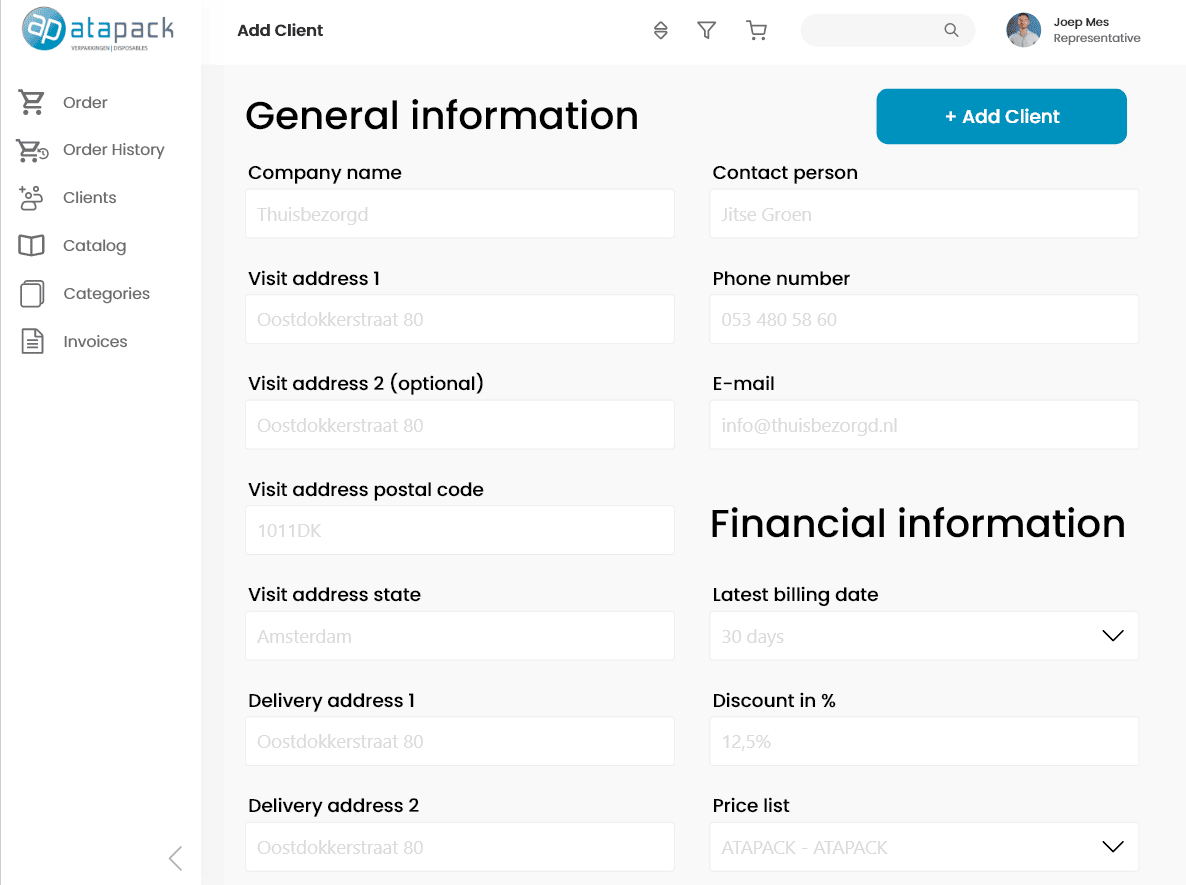Open the Invoices menu item
The width and height of the screenshot is (1186, 885).
pyautogui.click(x=95, y=342)
